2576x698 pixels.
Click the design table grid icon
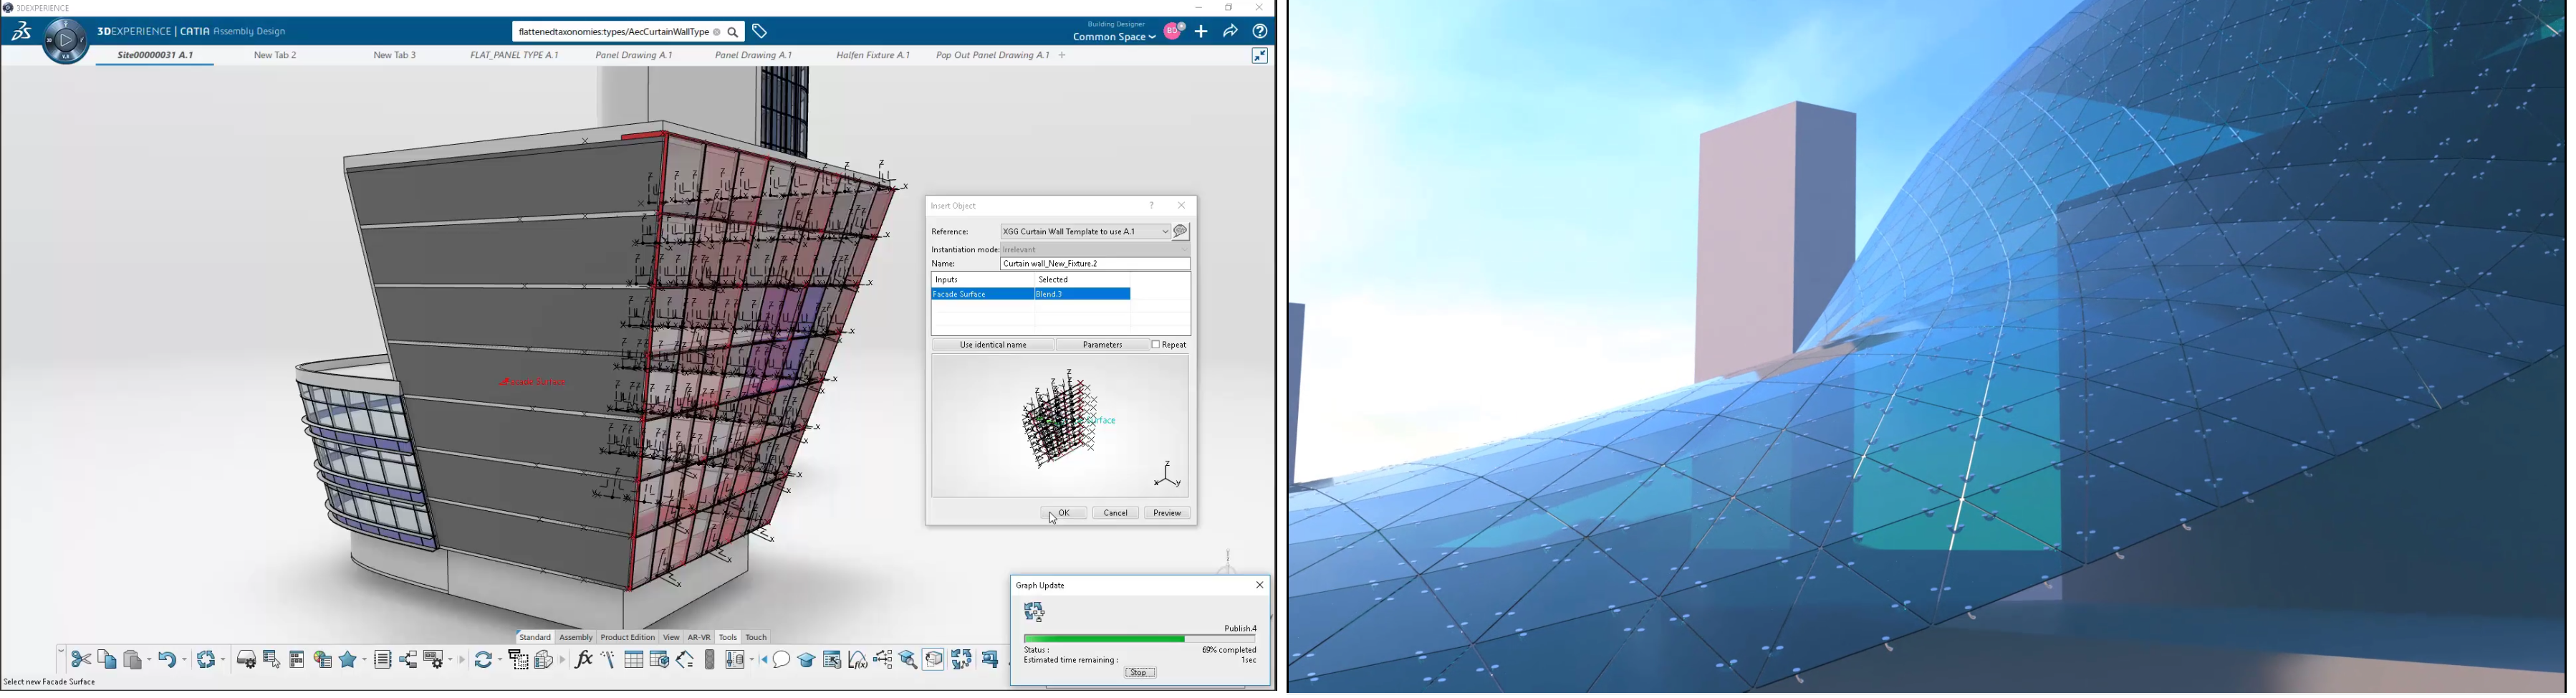point(634,659)
